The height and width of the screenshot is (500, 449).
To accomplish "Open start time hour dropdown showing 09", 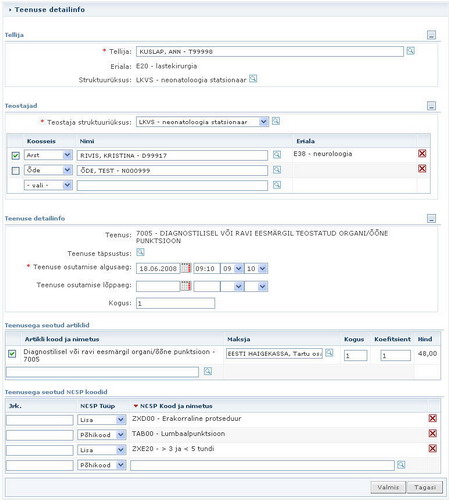I will coord(232,268).
